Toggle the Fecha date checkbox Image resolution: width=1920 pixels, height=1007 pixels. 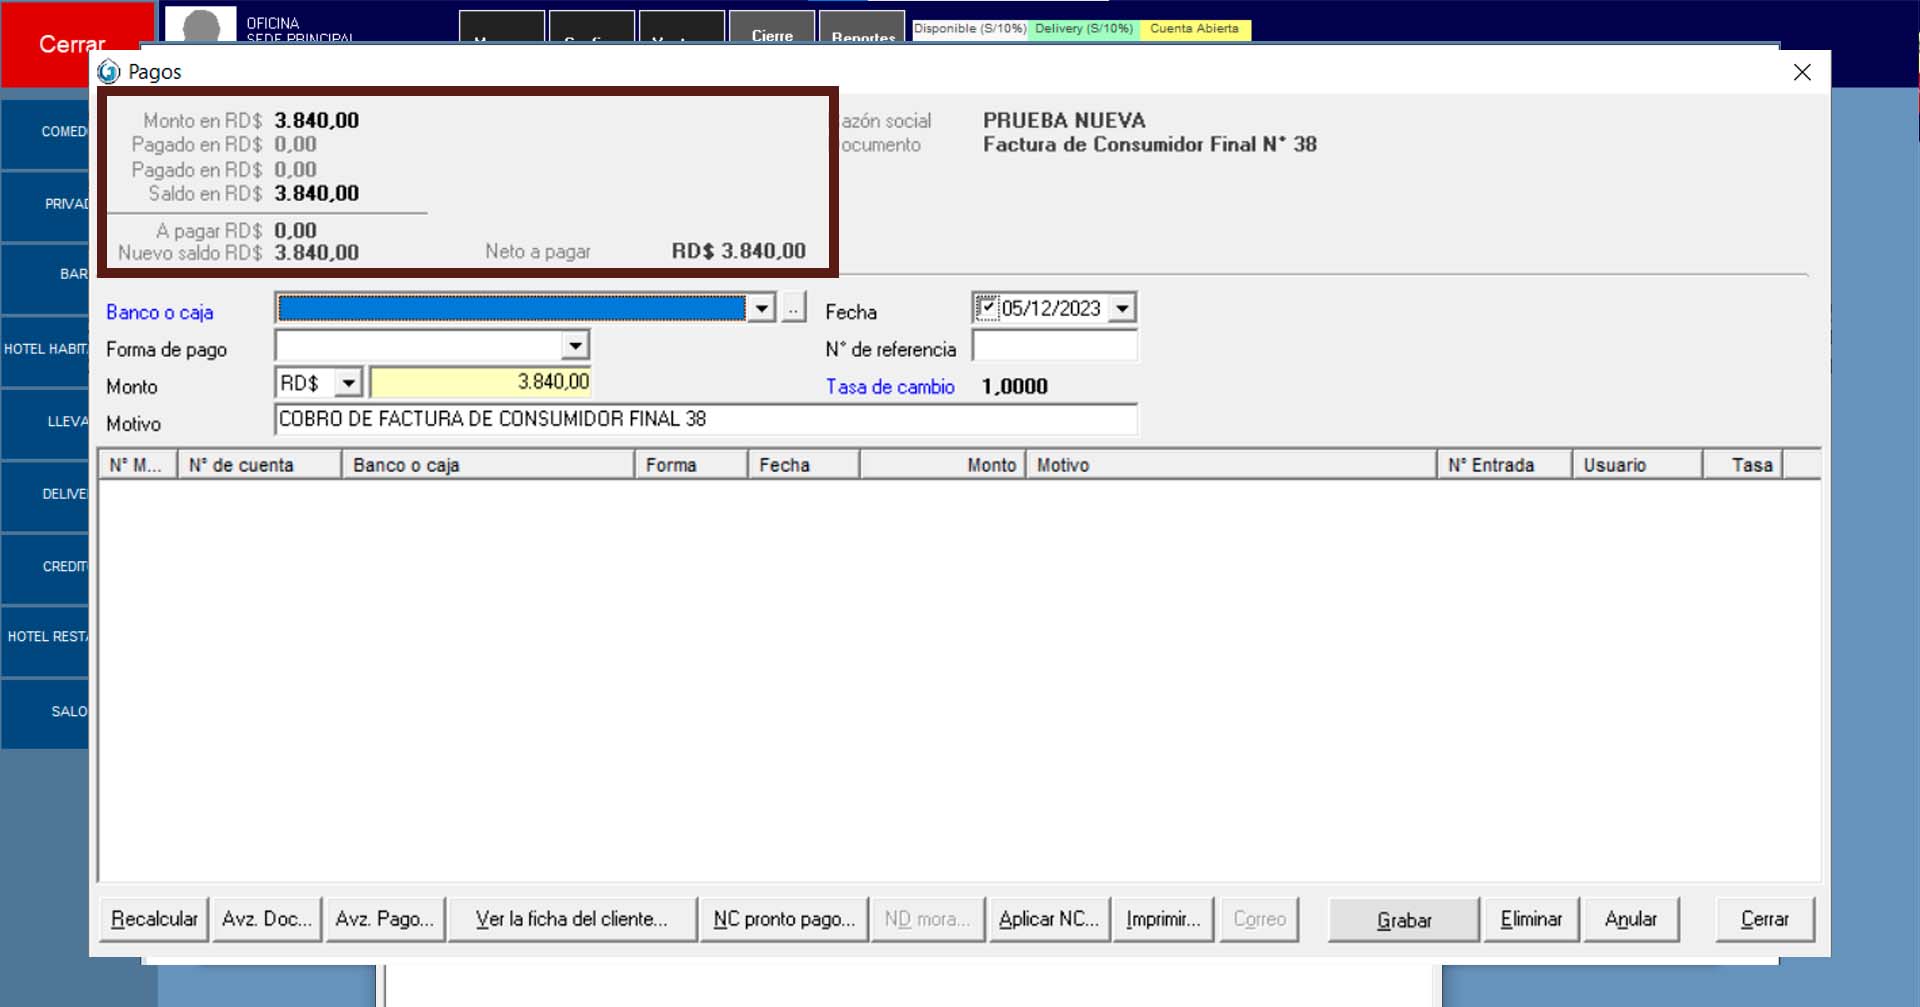[x=987, y=308]
